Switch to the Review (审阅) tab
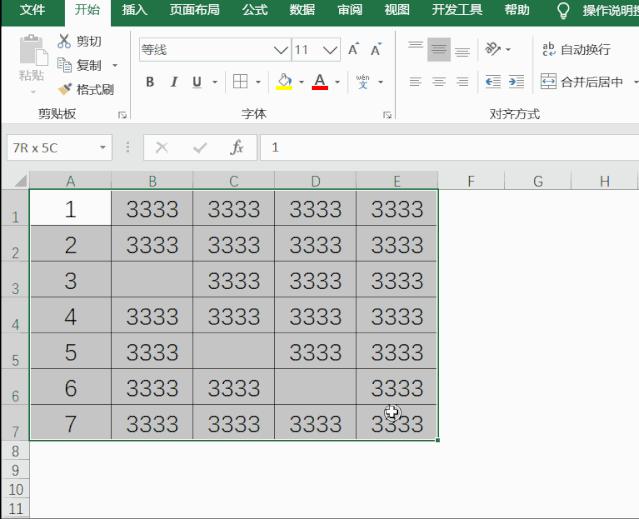639x519 pixels. 350,10
